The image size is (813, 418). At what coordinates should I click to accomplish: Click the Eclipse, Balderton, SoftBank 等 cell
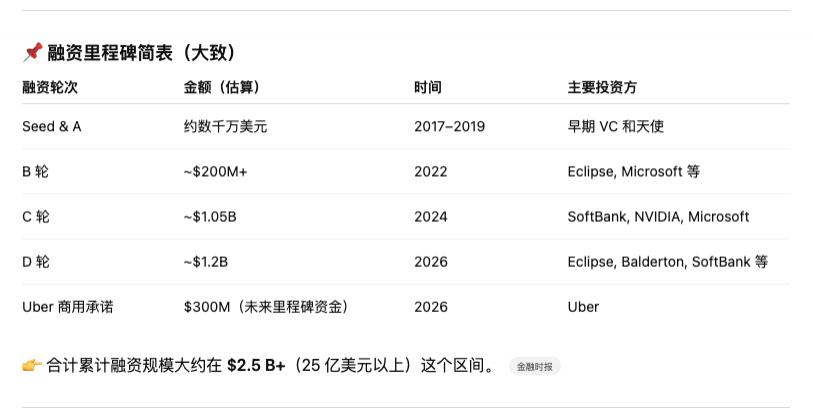point(667,262)
